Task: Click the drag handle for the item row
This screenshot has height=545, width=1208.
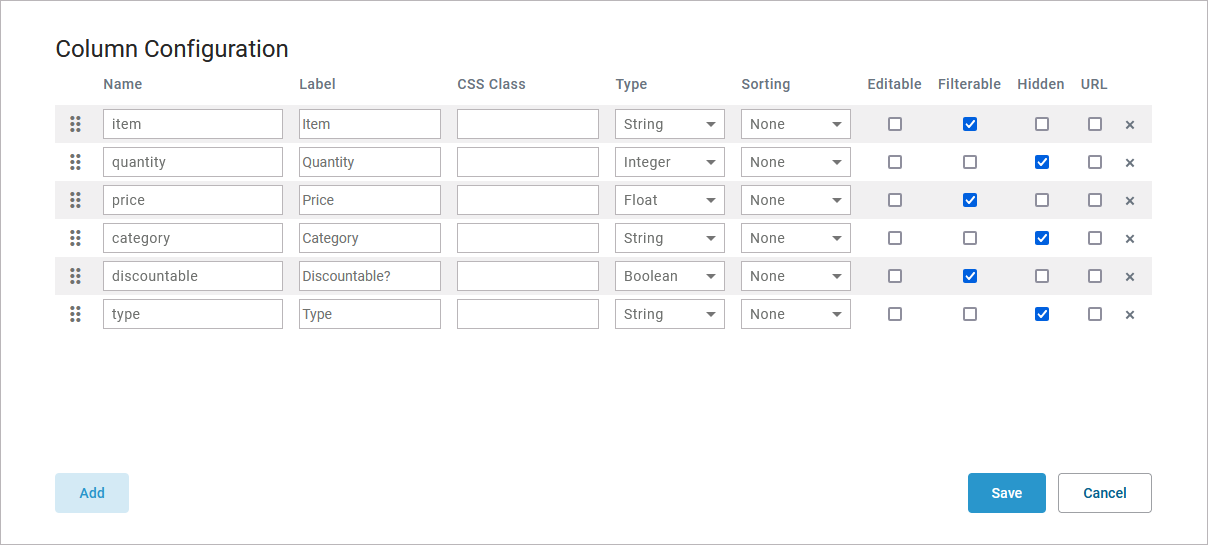Action: point(75,124)
